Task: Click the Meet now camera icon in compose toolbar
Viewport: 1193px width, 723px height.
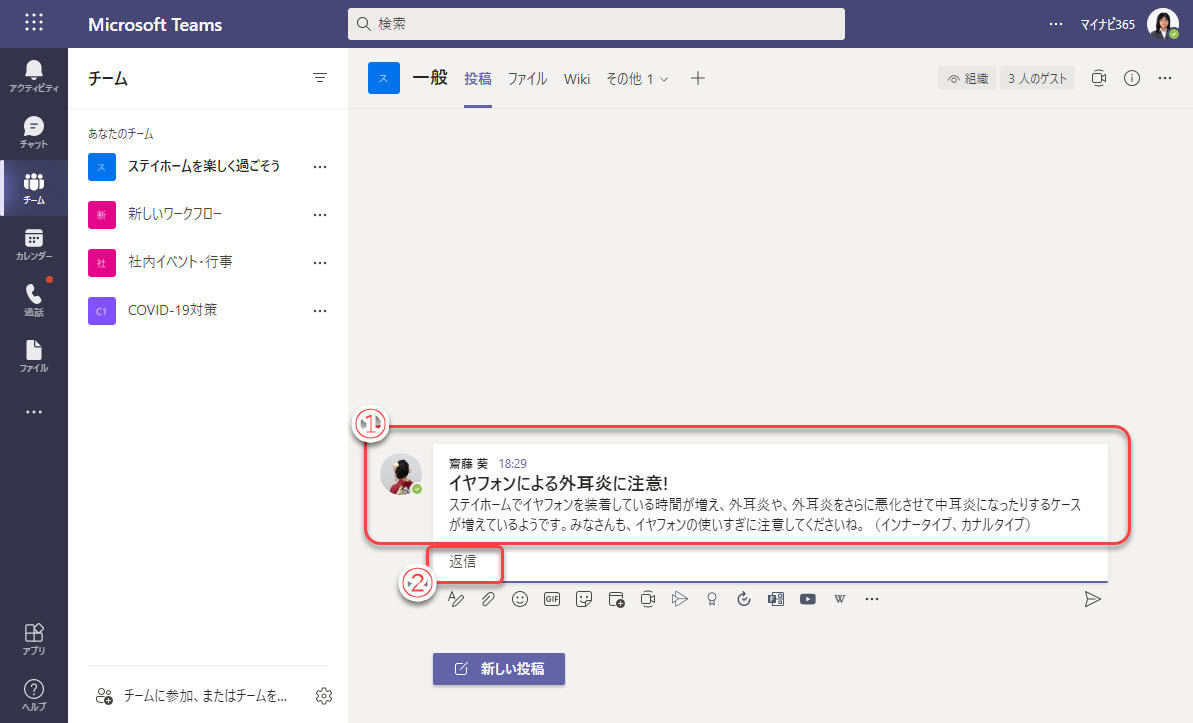Action: pyautogui.click(x=647, y=599)
